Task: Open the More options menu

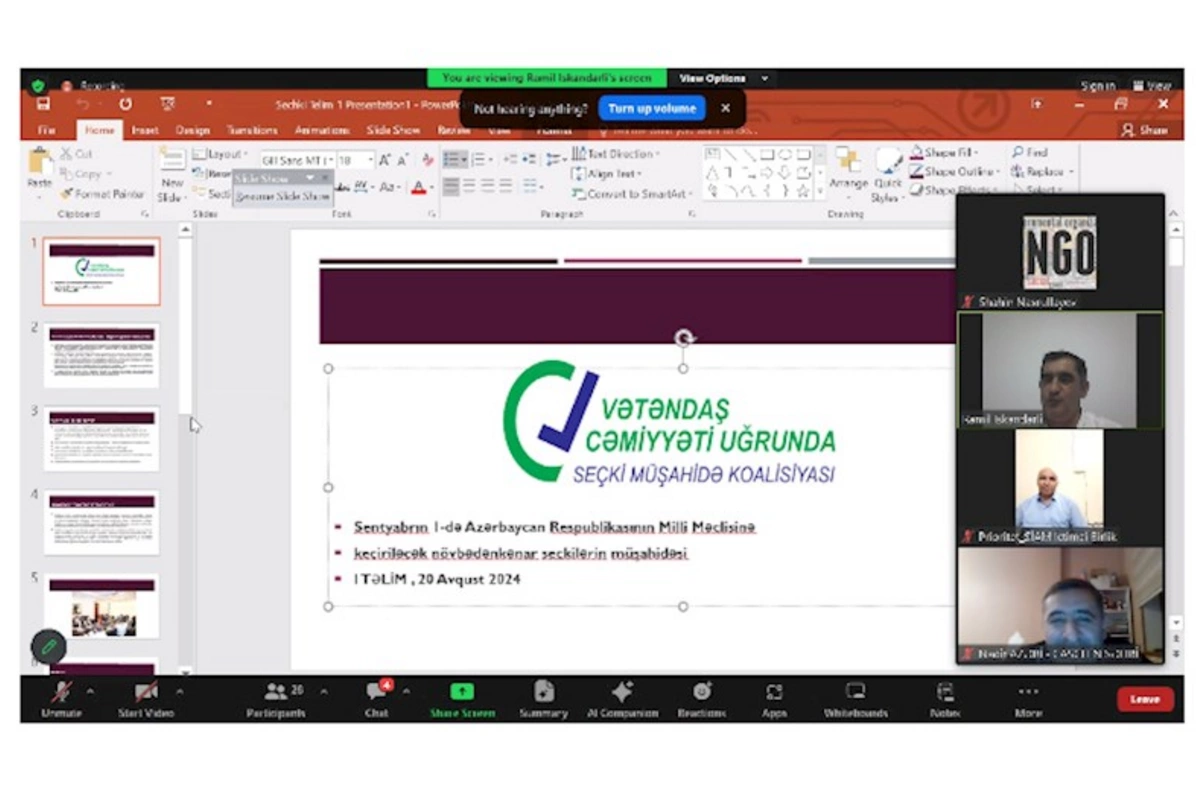Action: pyautogui.click(x=1027, y=698)
